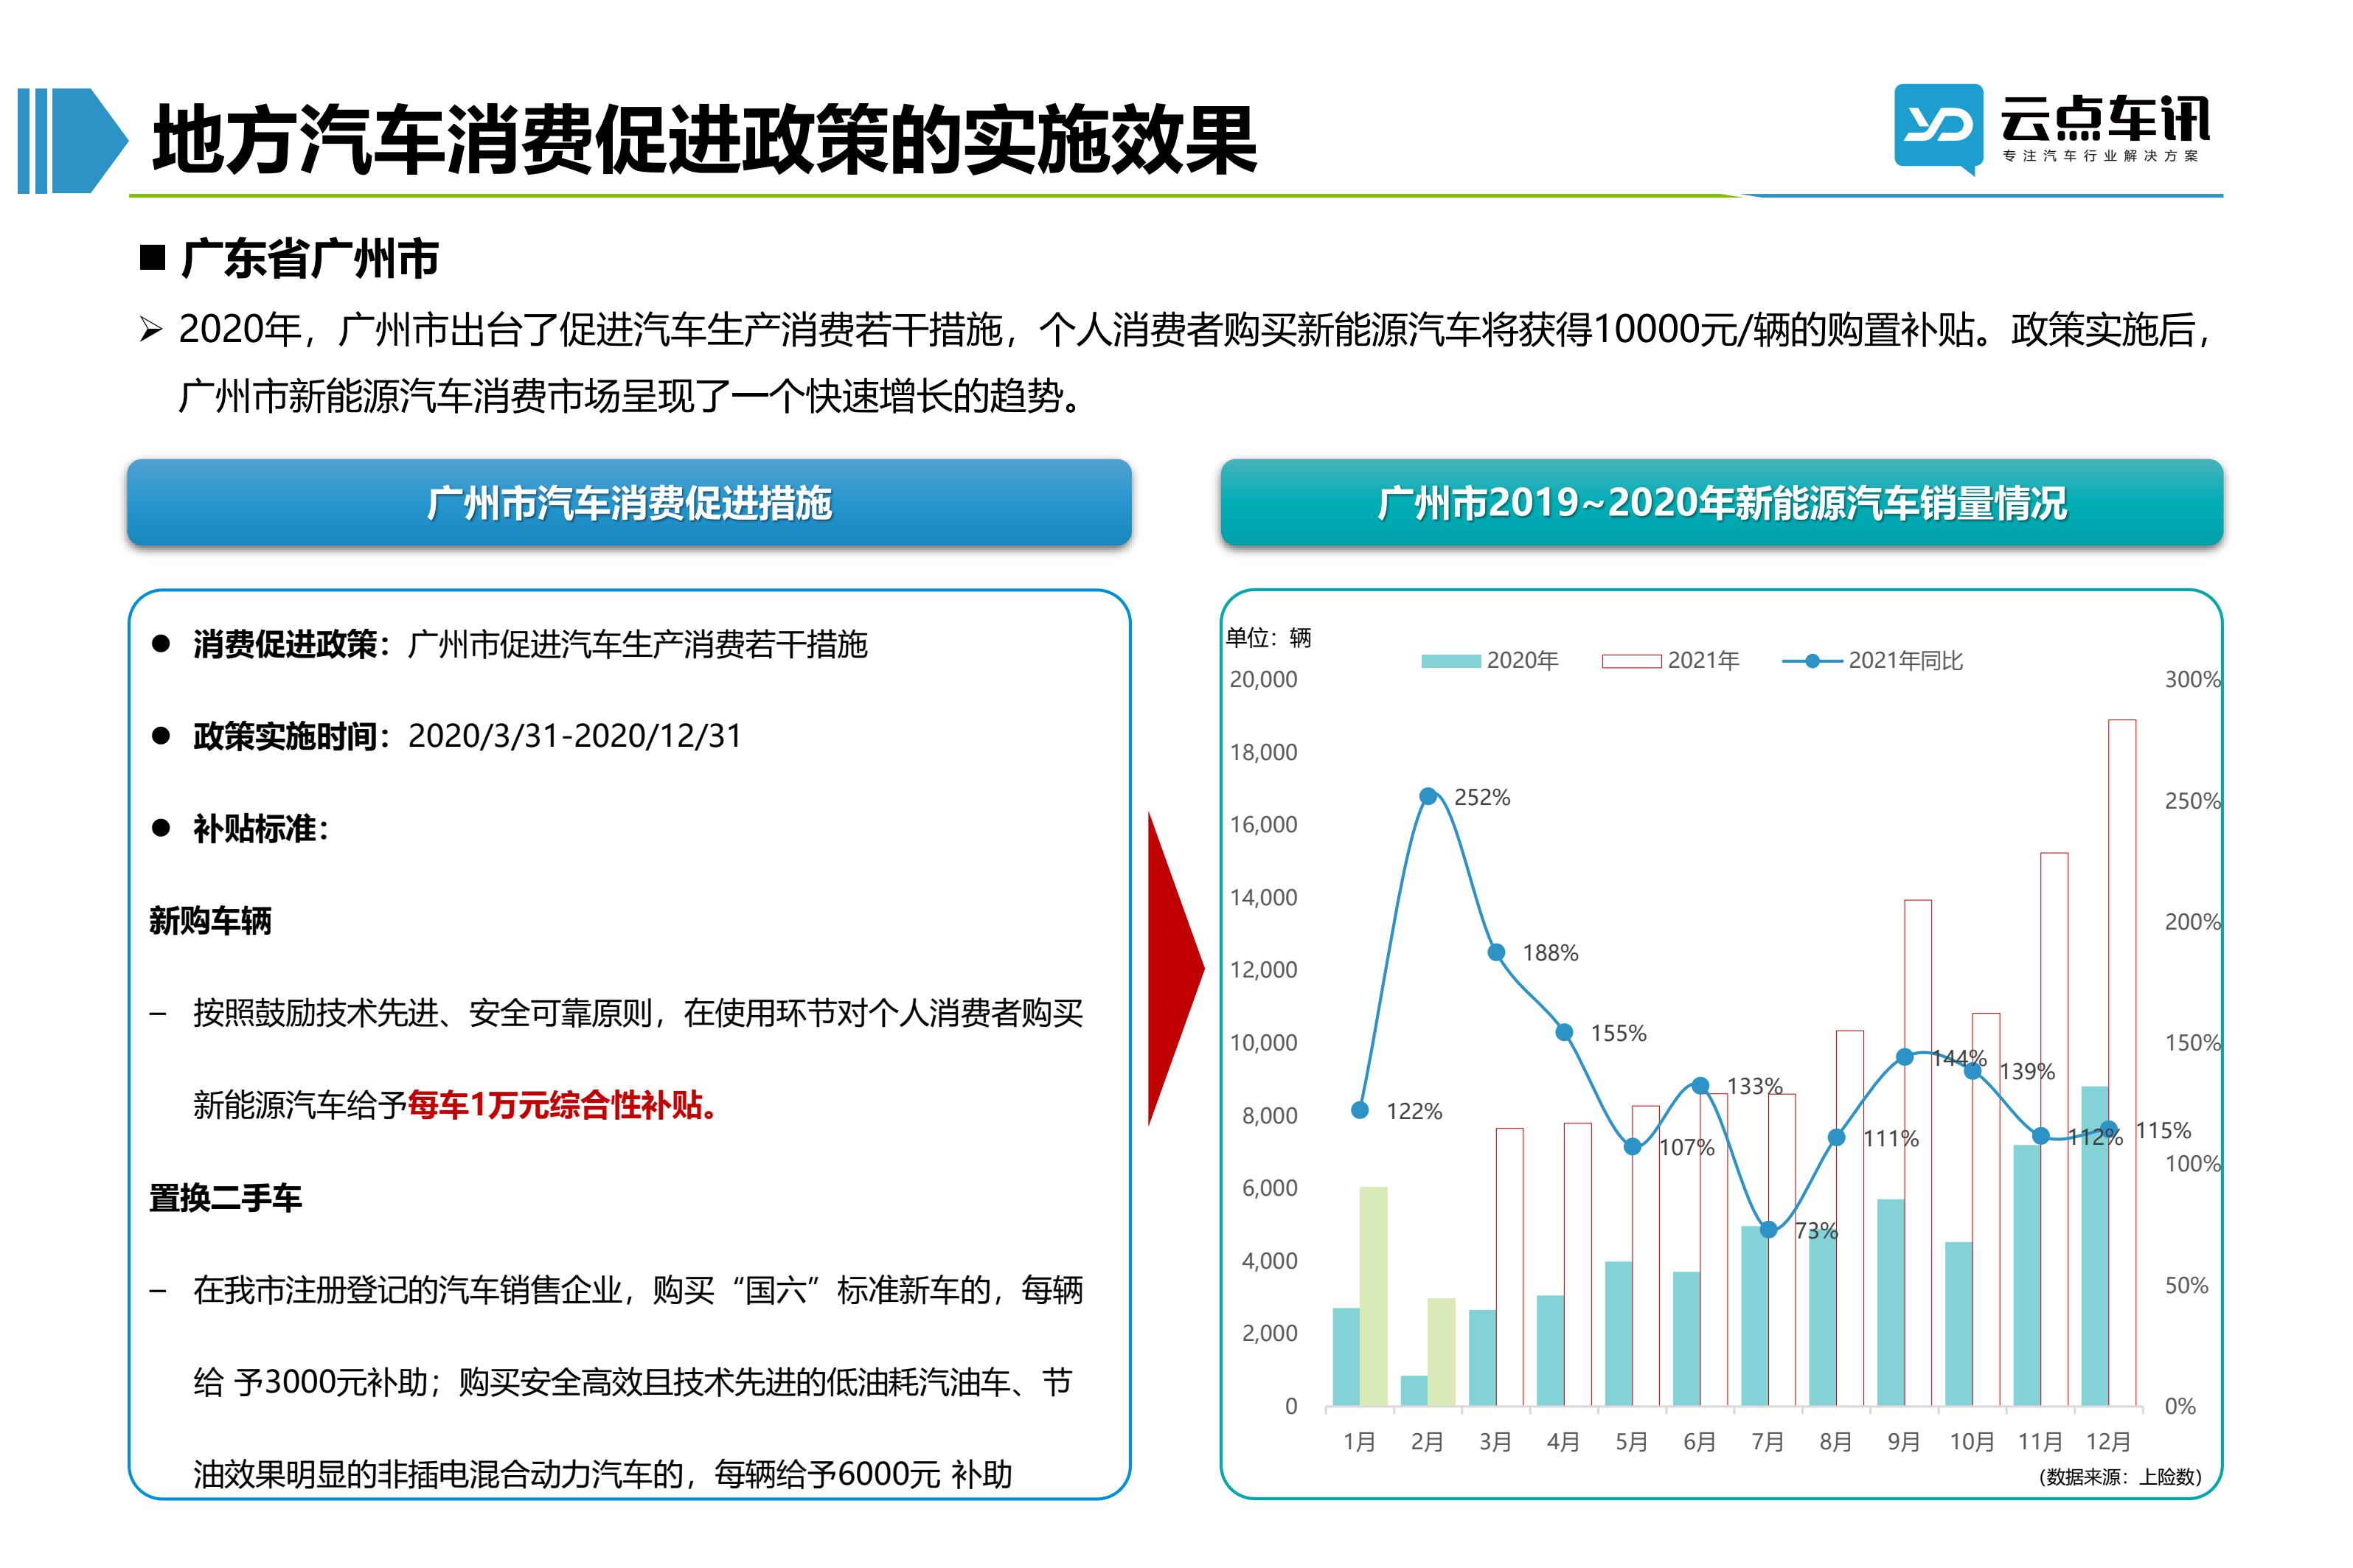Viewport: 2353px width, 1568px height.
Task: Click the 2021 bar for 9月
Action: [x=1918, y=1153]
